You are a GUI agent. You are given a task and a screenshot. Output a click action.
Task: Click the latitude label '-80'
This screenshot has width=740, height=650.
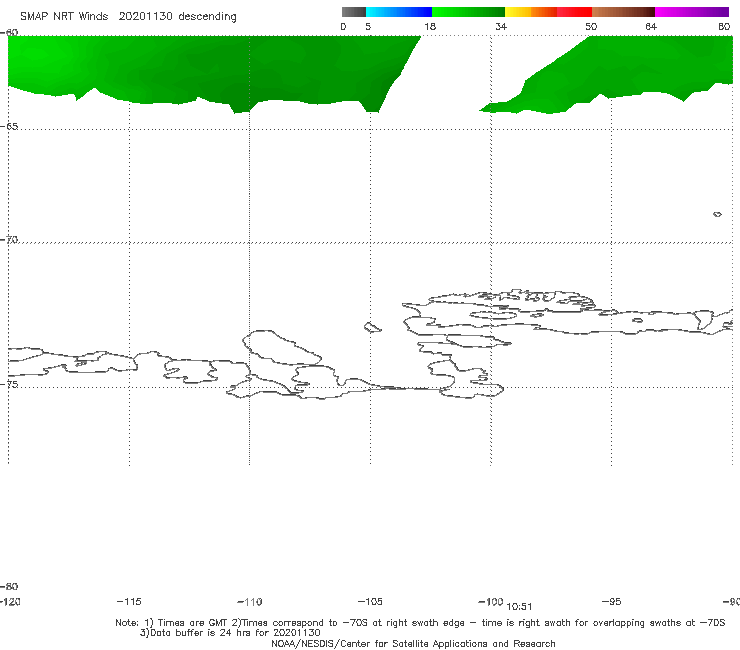(9, 586)
